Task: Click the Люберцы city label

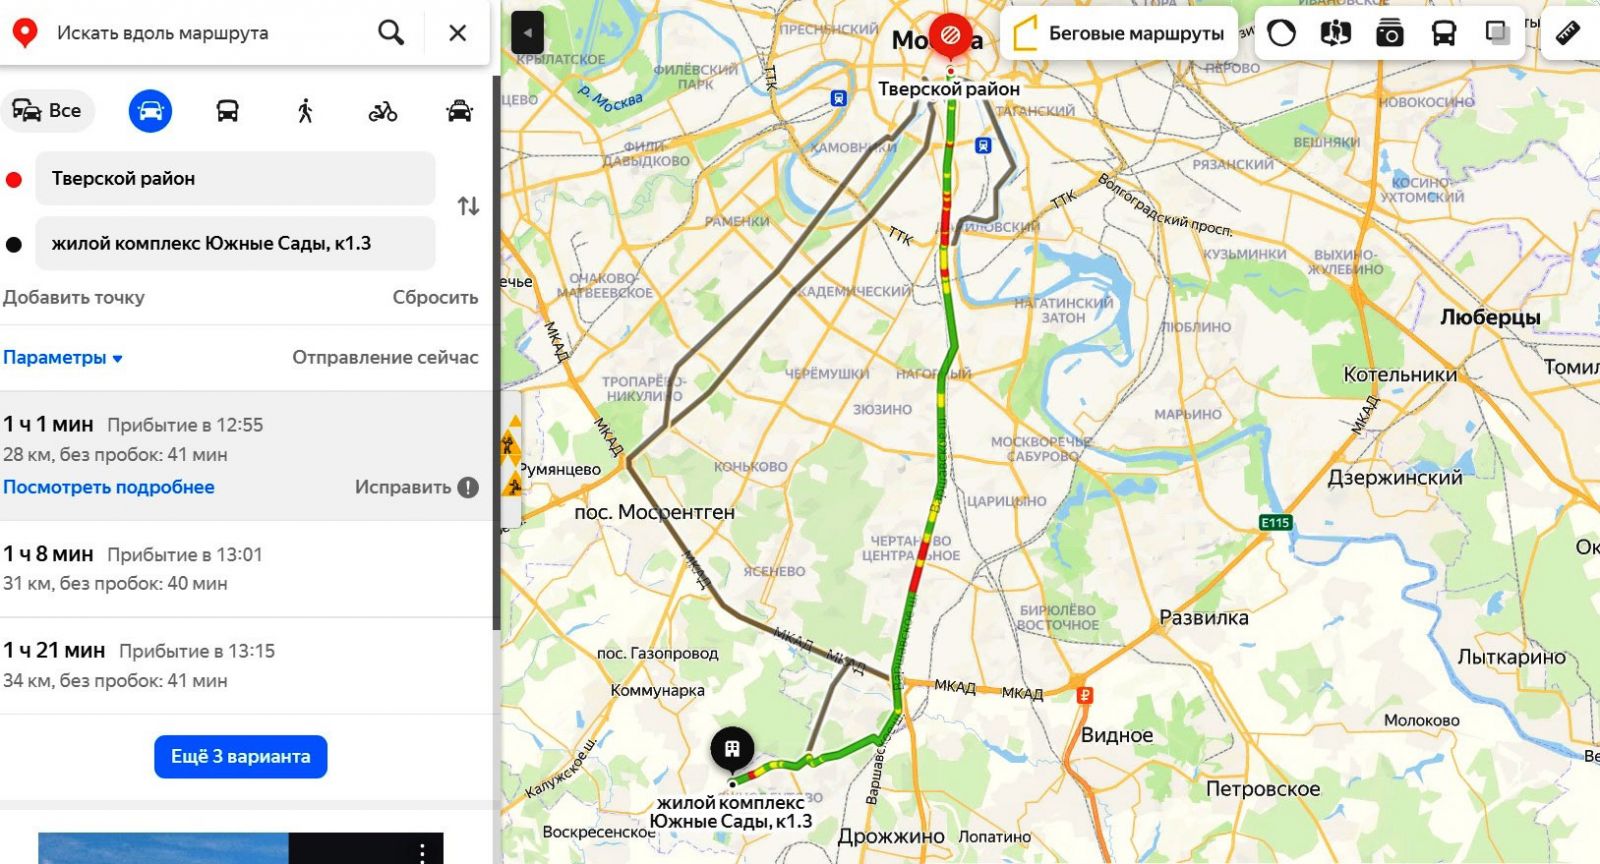Action: pos(1490,317)
